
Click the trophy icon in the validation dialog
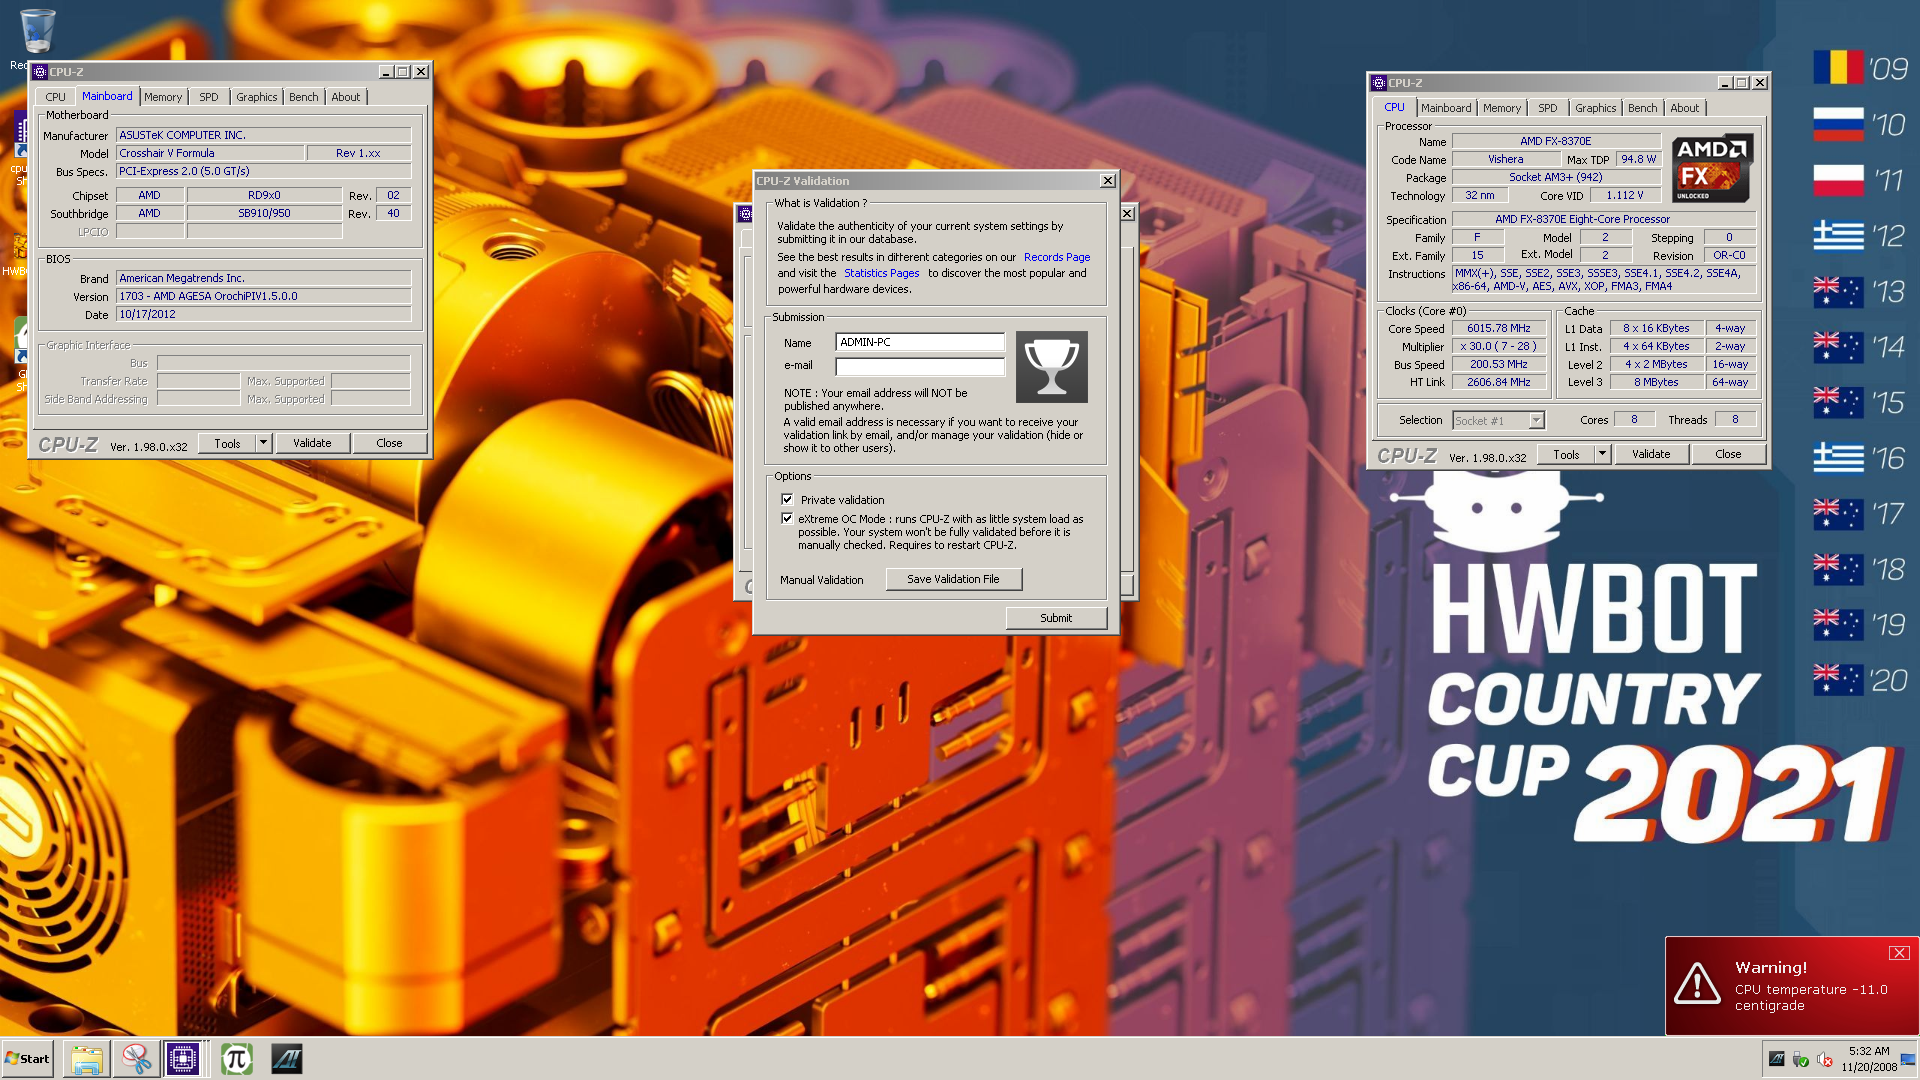click(x=1052, y=367)
